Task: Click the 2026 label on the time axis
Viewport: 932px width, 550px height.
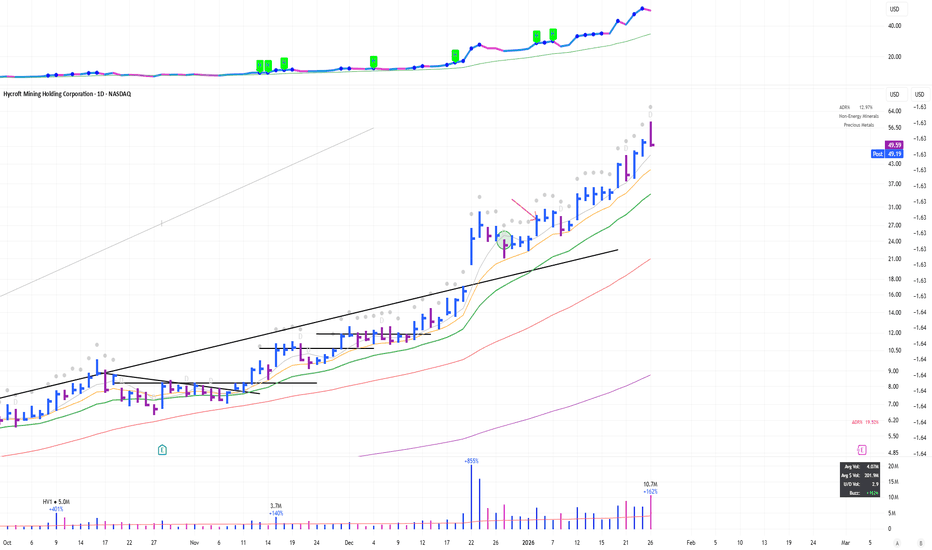Action: (528, 543)
